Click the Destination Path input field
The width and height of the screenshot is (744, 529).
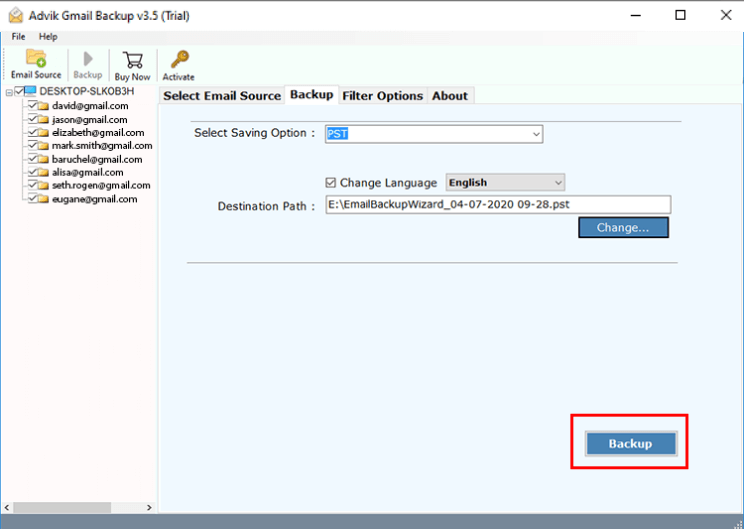(x=498, y=204)
